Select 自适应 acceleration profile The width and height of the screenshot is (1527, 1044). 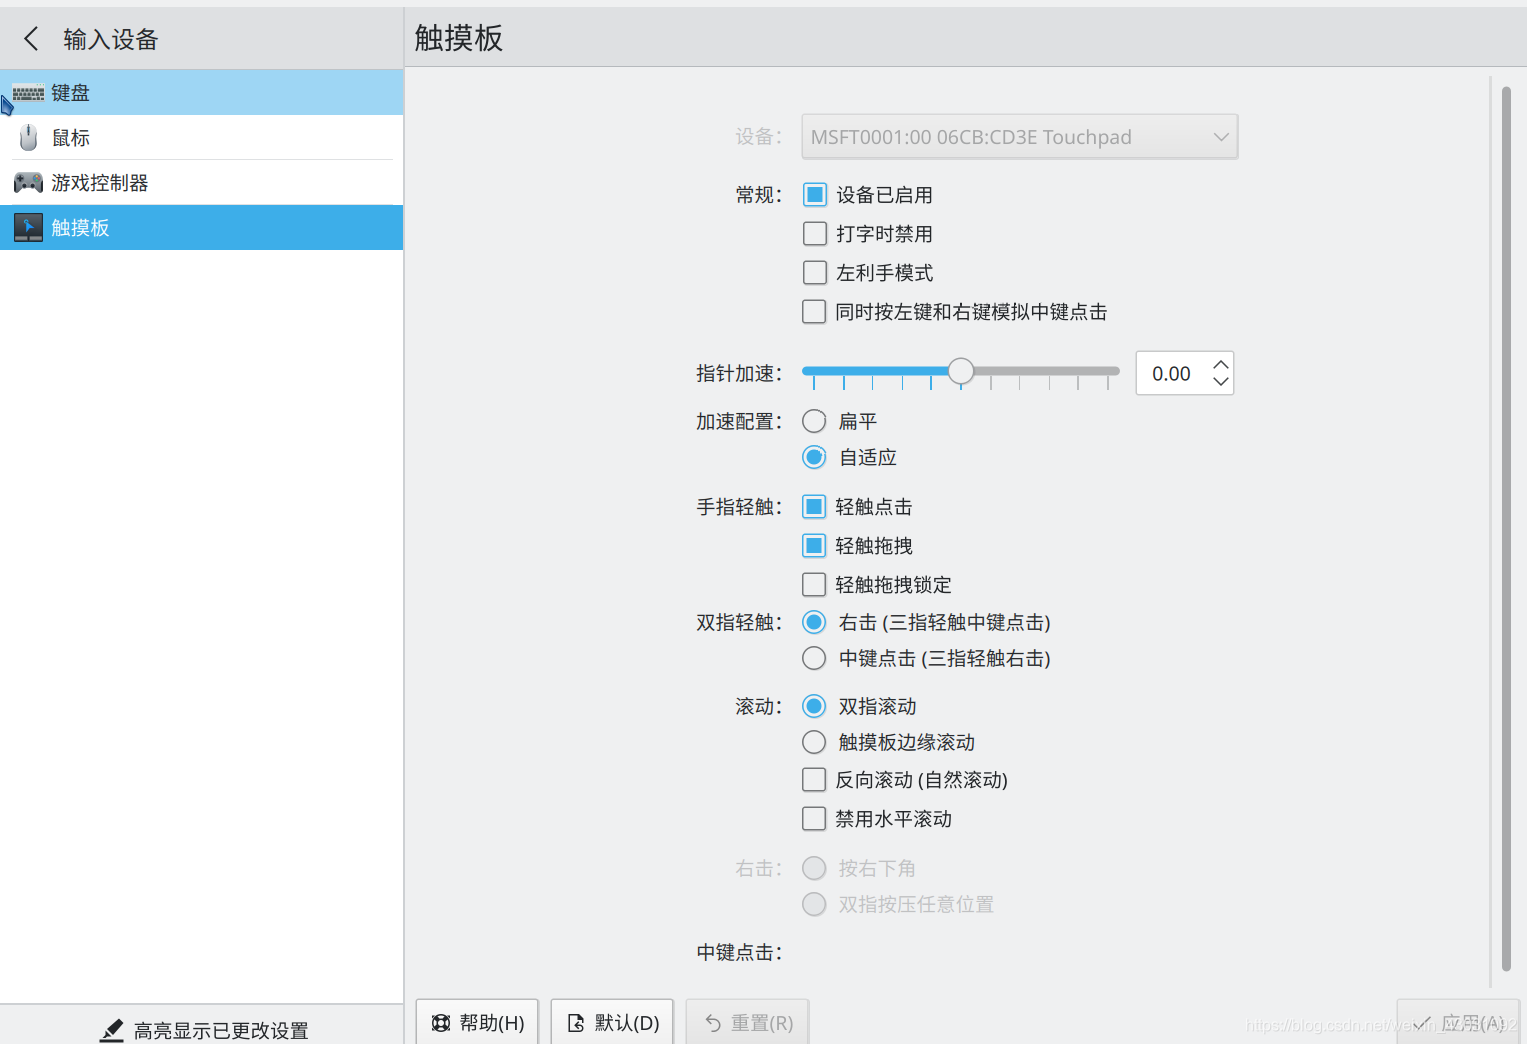pos(814,457)
